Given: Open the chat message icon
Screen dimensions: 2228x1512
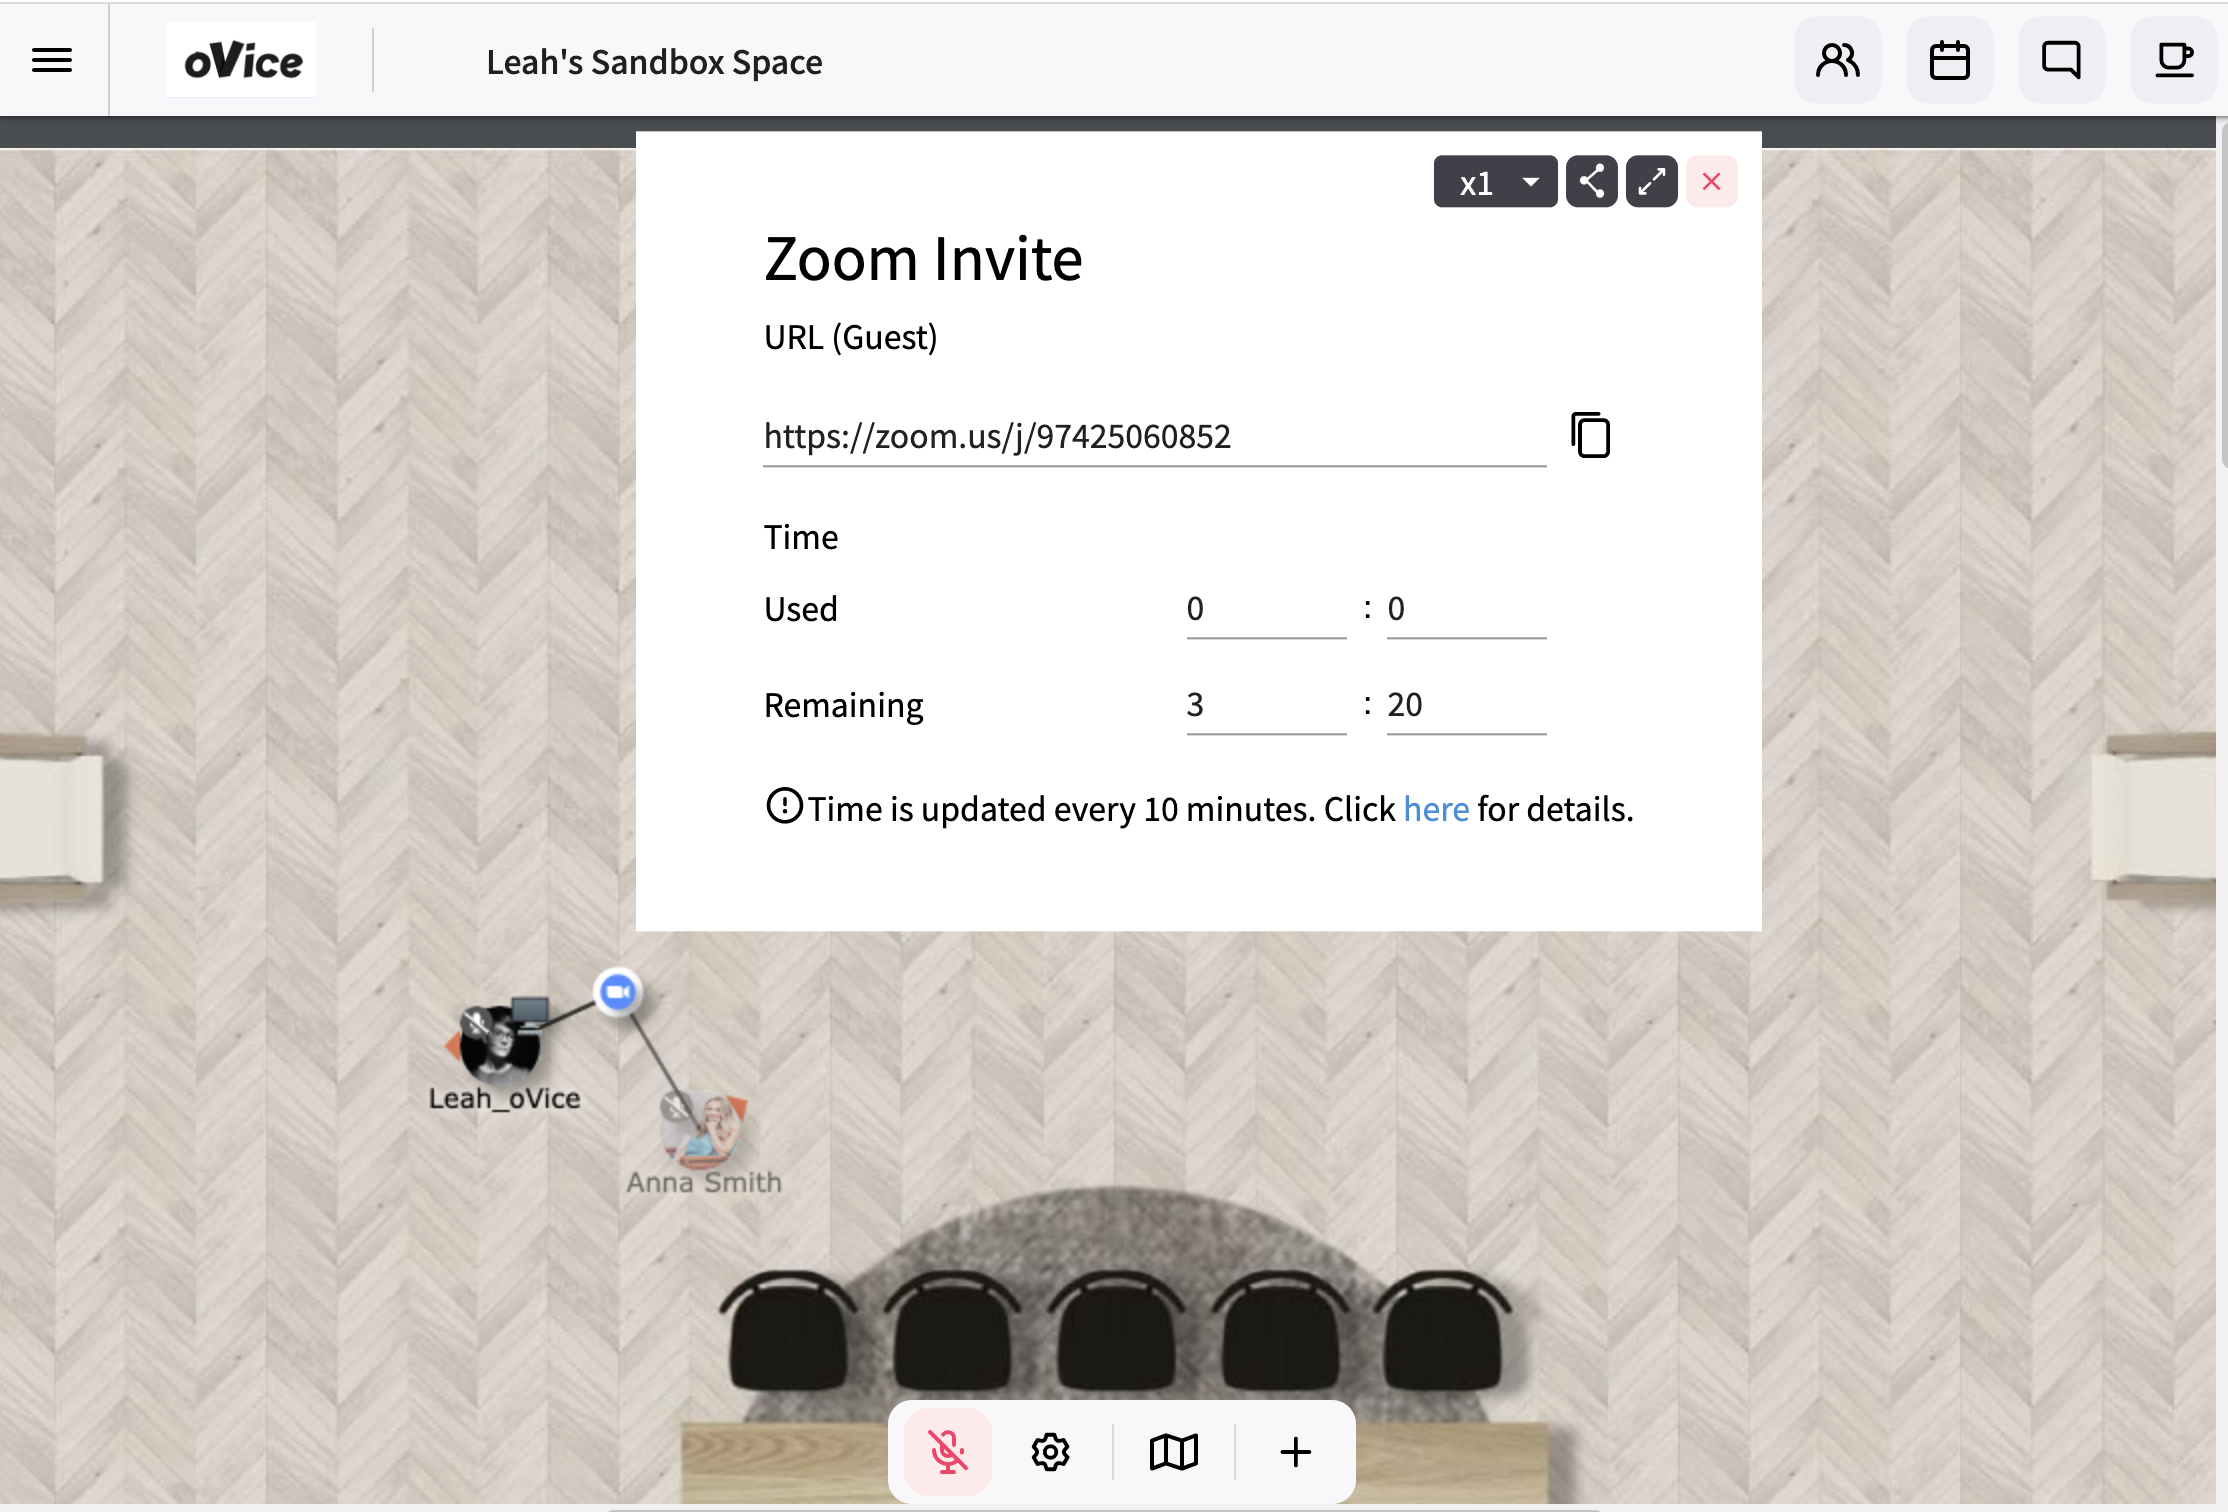Looking at the screenshot, I should click(x=2061, y=61).
